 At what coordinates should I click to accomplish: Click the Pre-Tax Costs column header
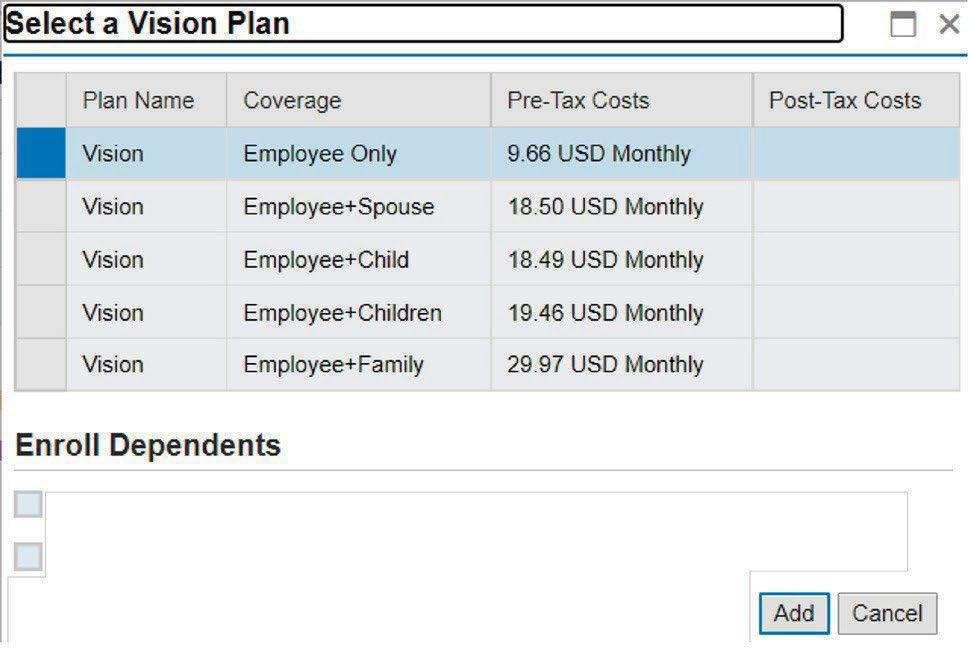coord(578,100)
